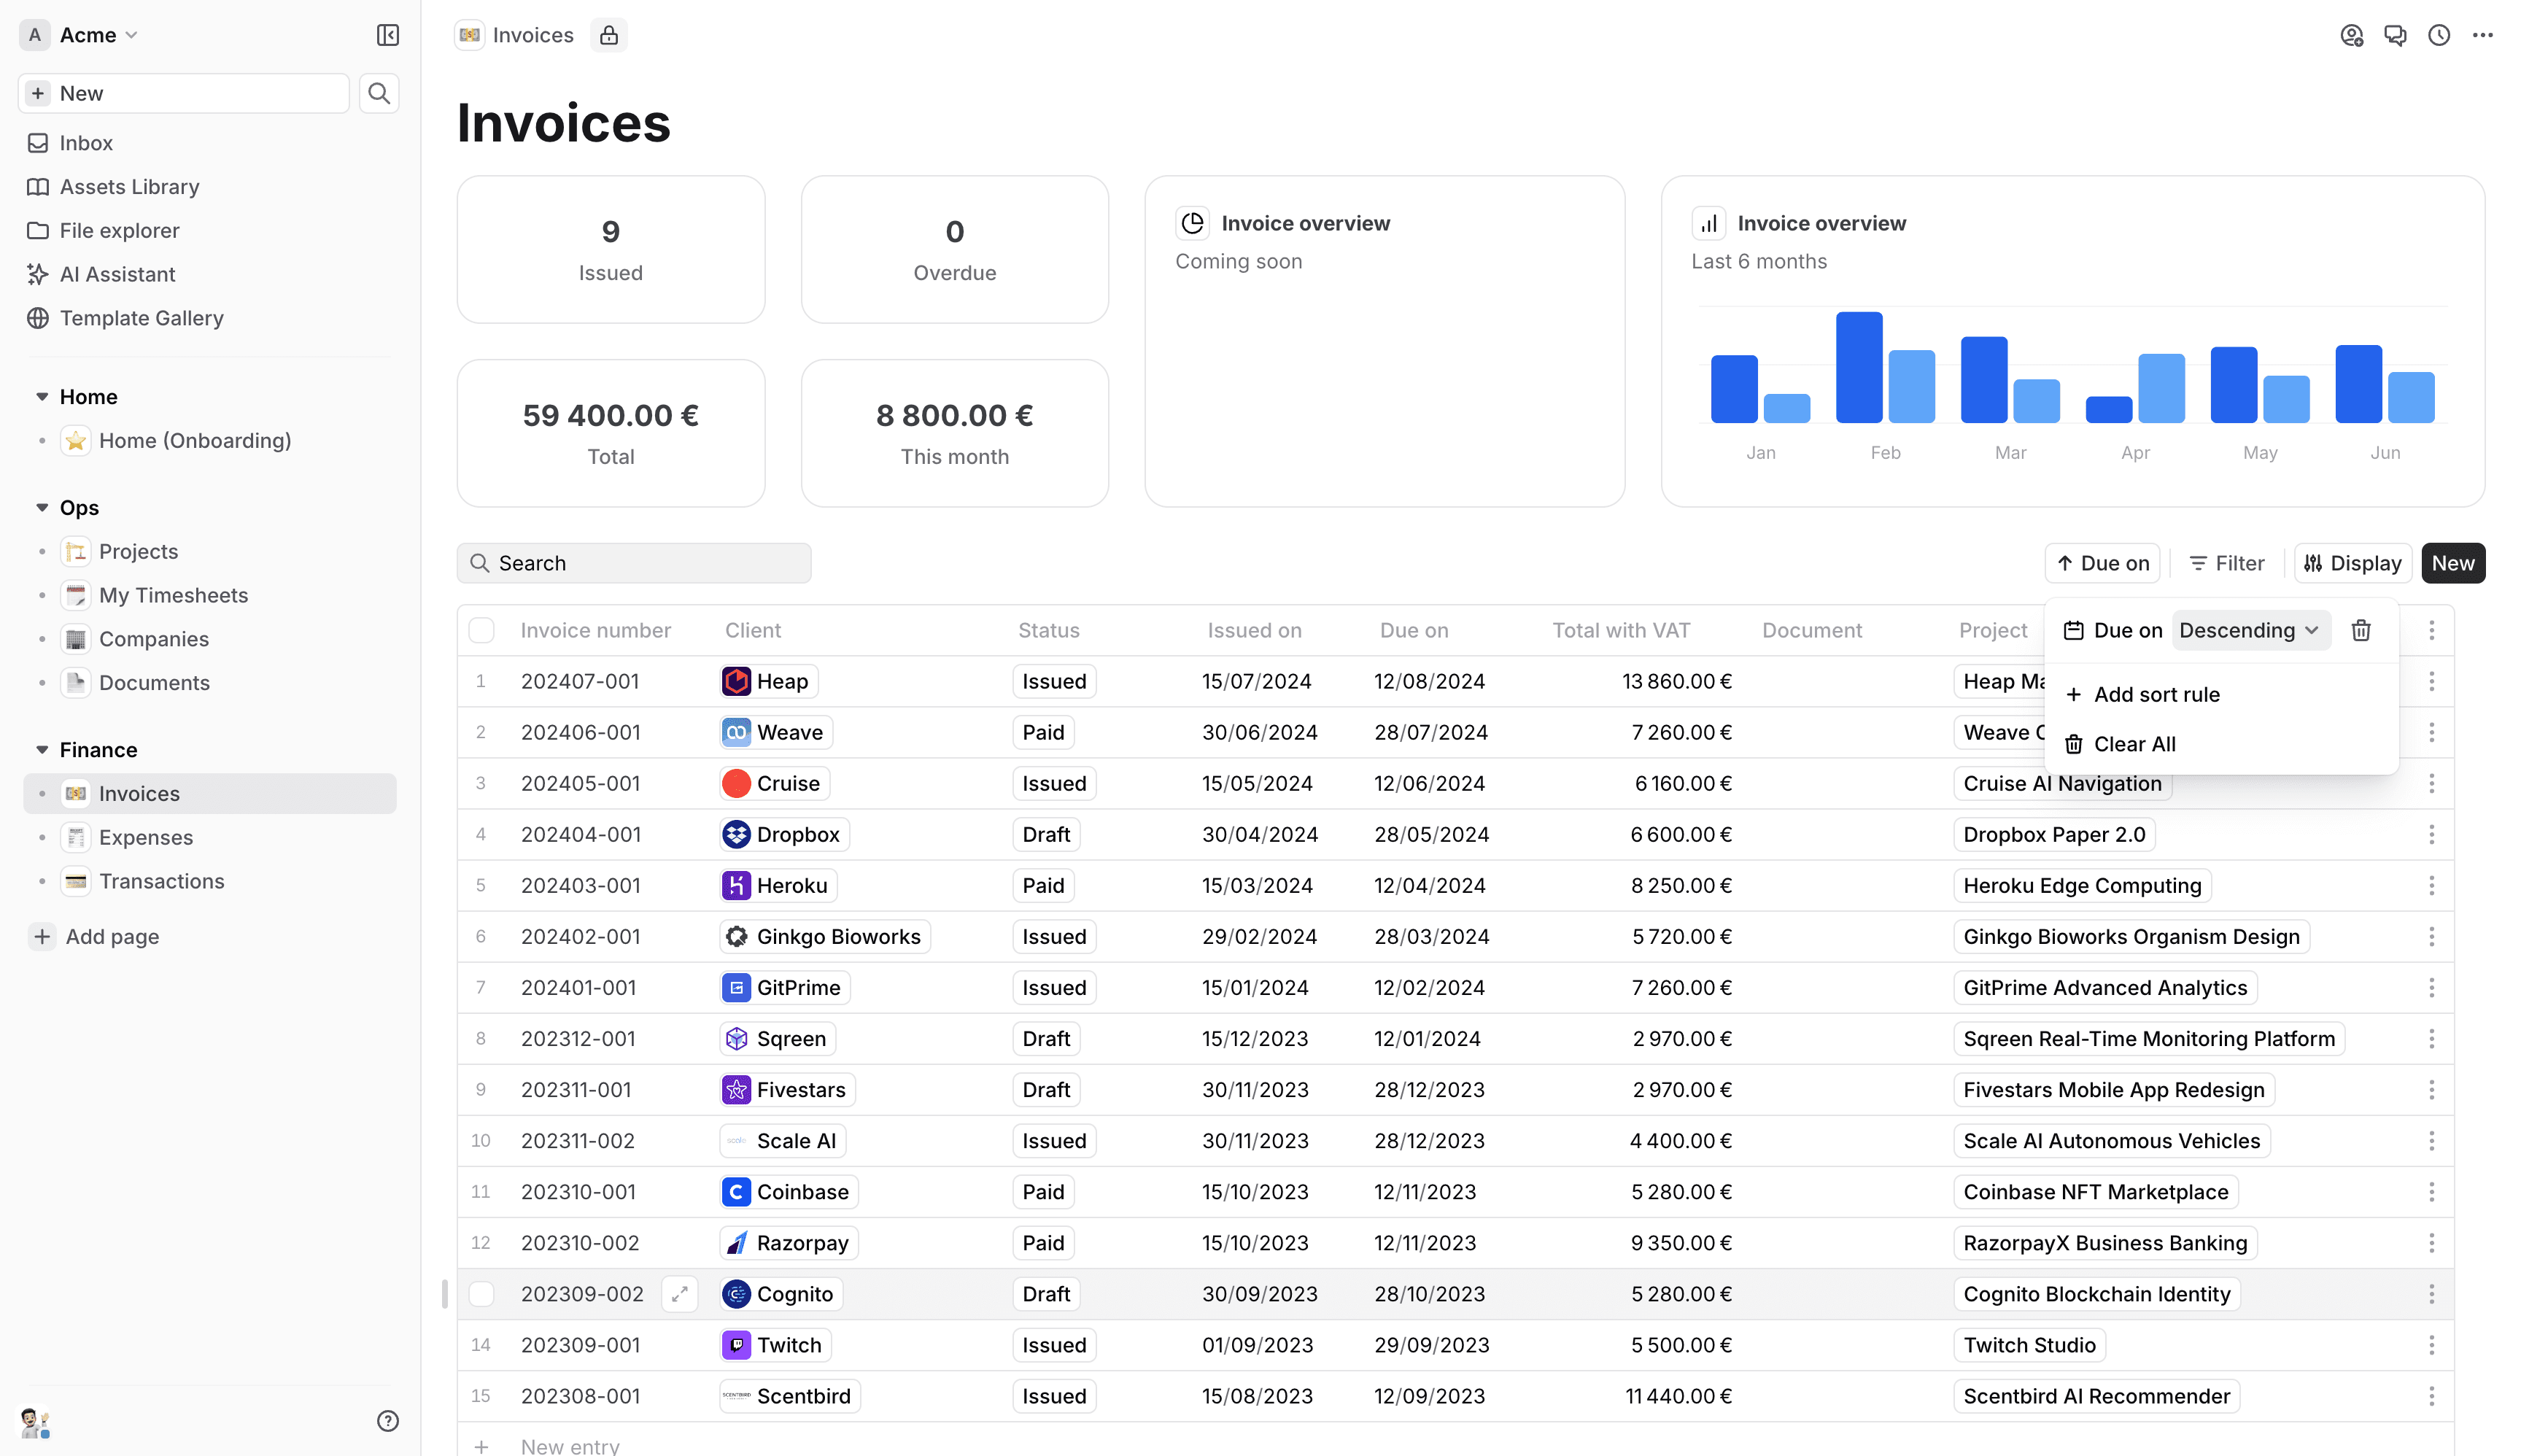Delete the Due on sort rule
This screenshot has height=1456, width=2521.
[x=2360, y=630]
